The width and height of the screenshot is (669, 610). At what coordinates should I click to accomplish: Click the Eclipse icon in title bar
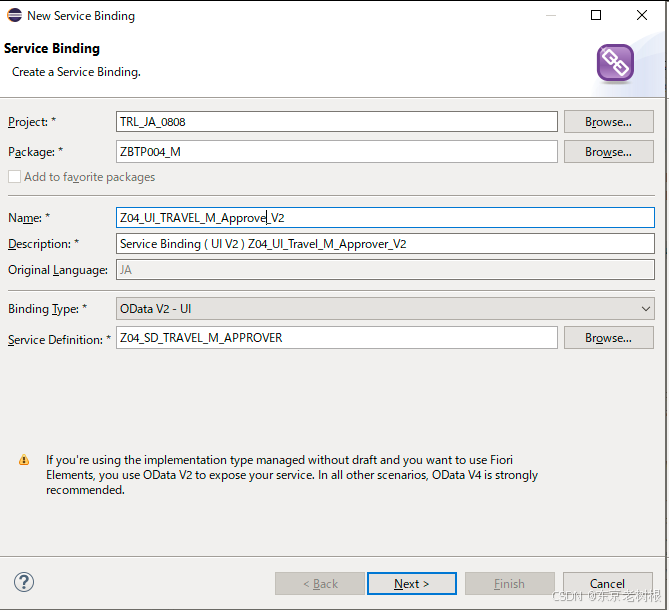(14, 15)
